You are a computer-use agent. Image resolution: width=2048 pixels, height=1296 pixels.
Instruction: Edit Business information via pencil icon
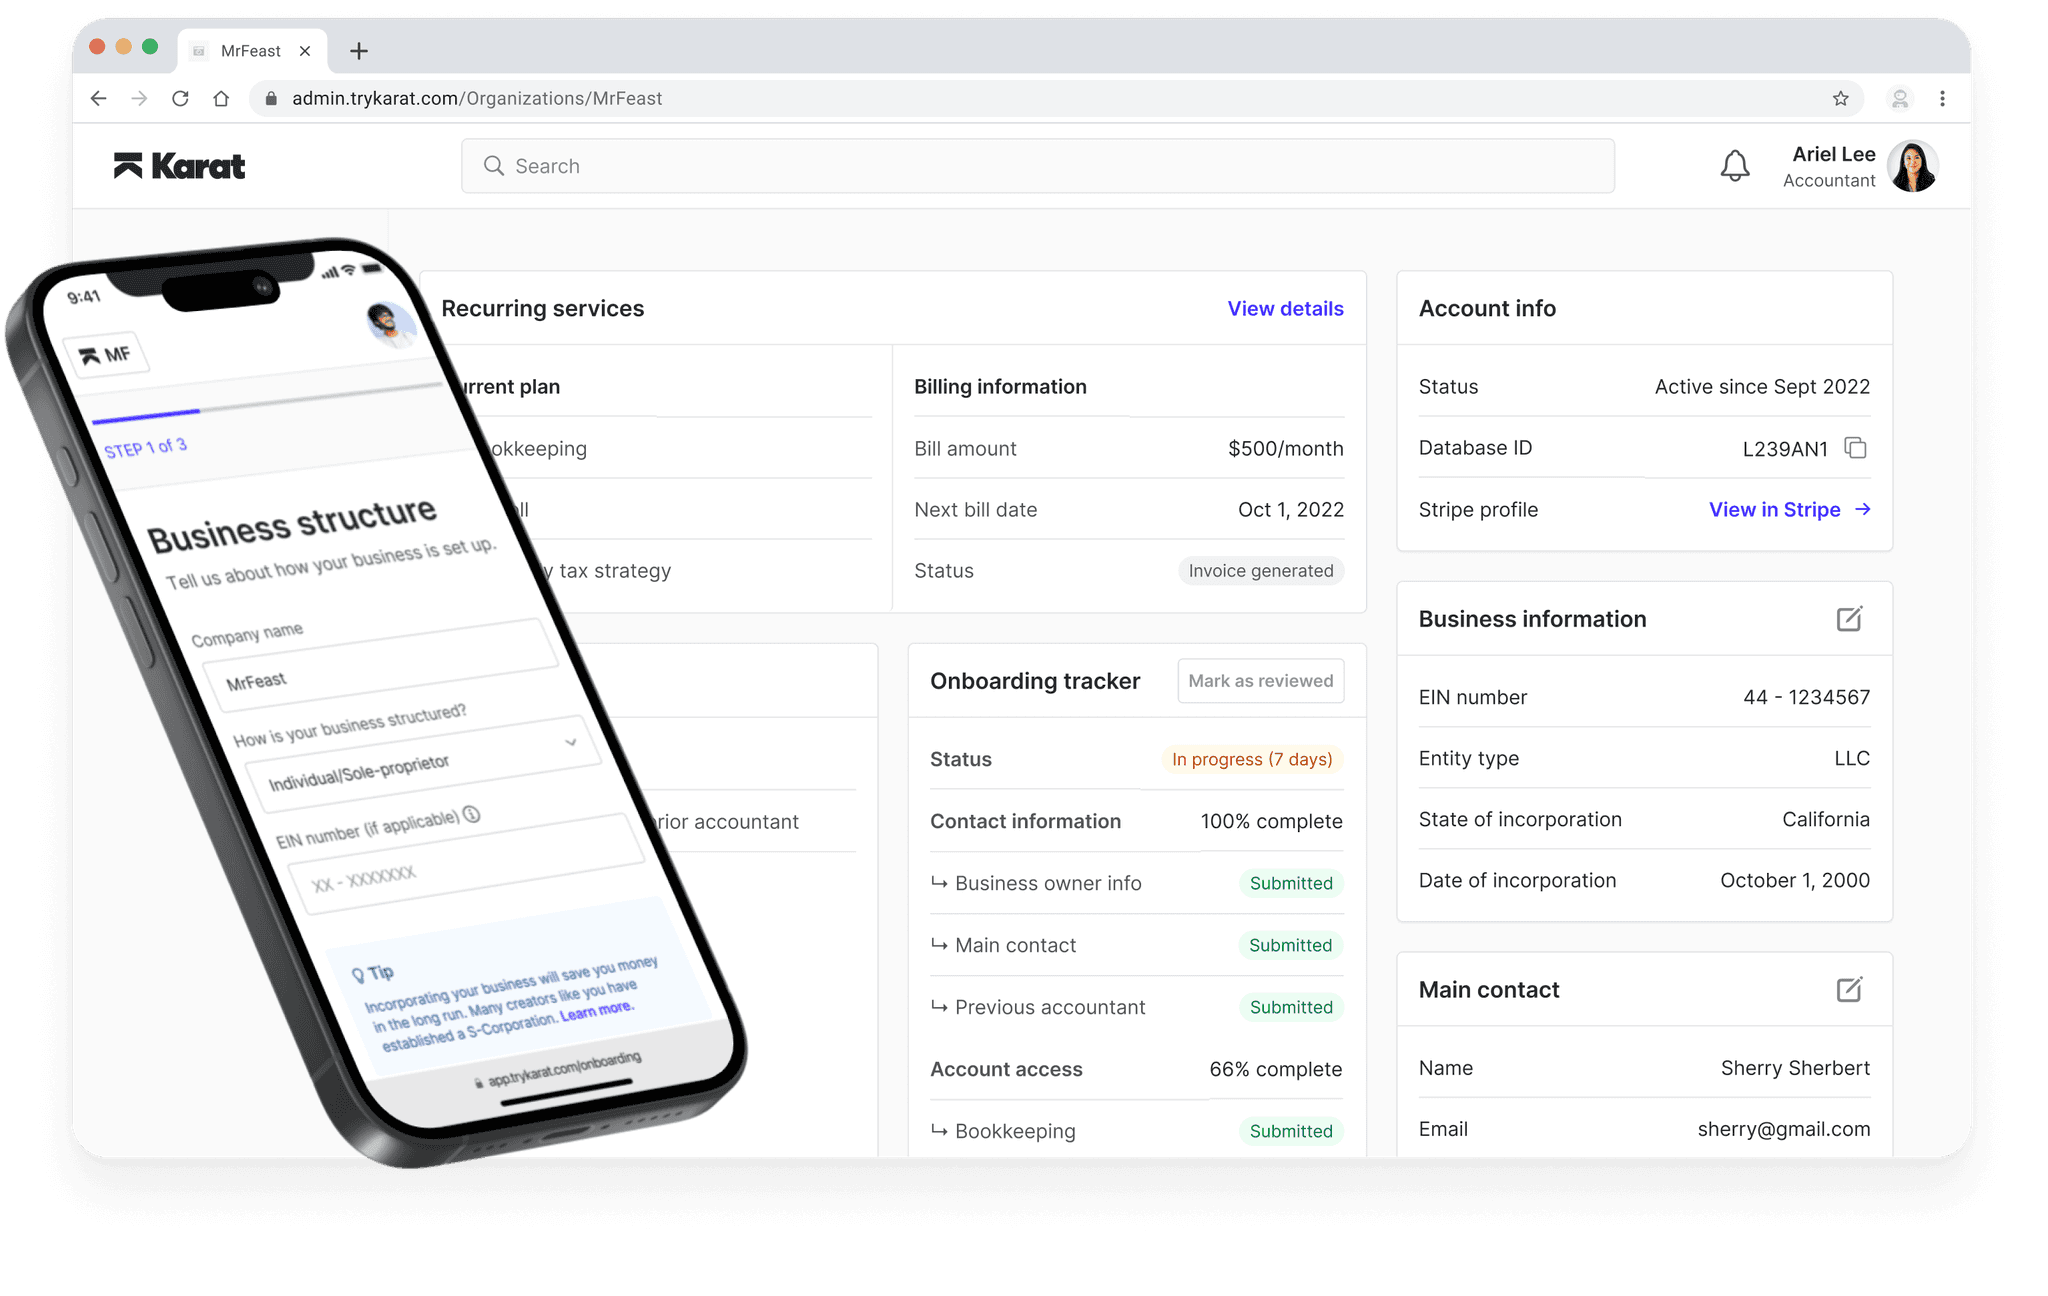1849,619
